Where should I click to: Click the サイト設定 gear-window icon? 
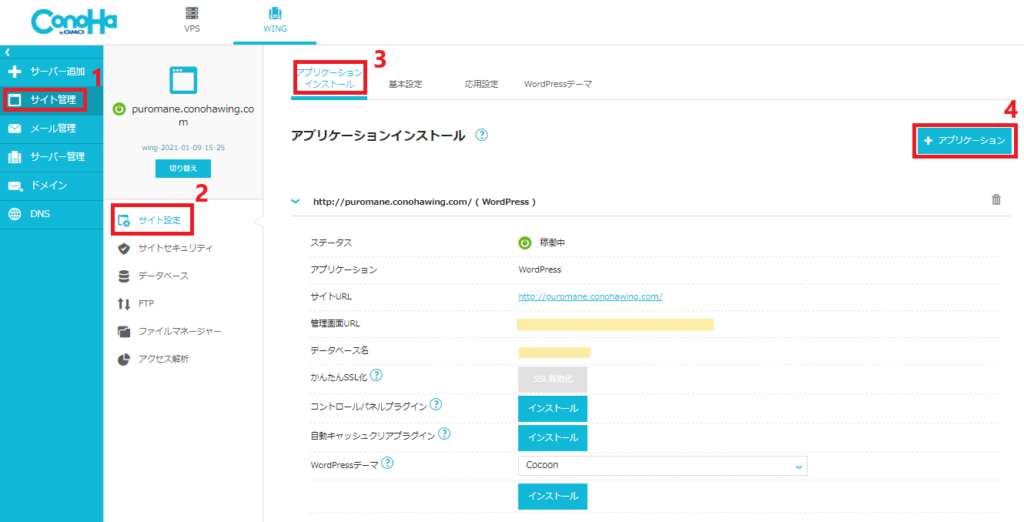coord(124,221)
